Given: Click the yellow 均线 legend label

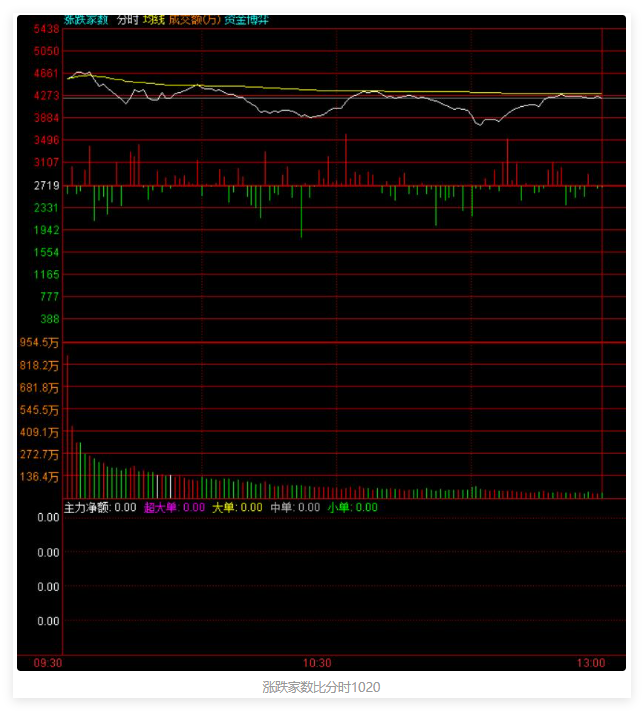Looking at the screenshot, I should click(x=153, y=20).
